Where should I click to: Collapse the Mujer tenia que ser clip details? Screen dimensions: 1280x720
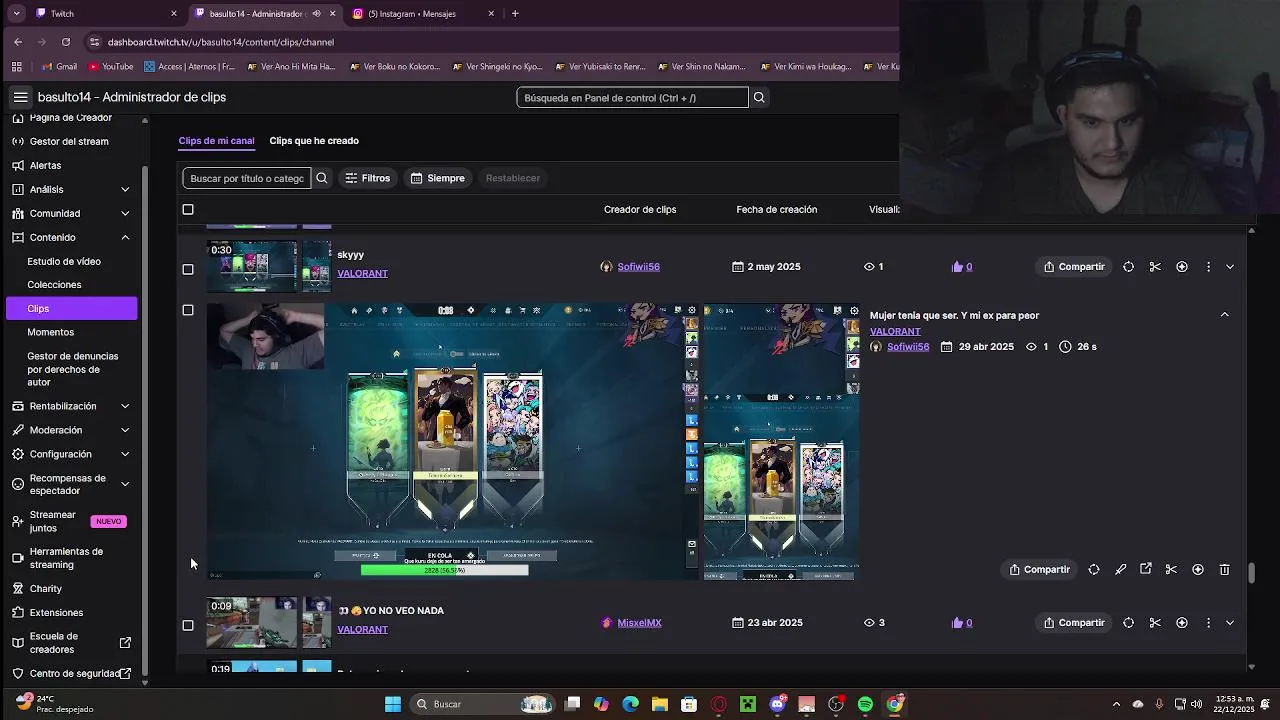[x=1224, y=315]
